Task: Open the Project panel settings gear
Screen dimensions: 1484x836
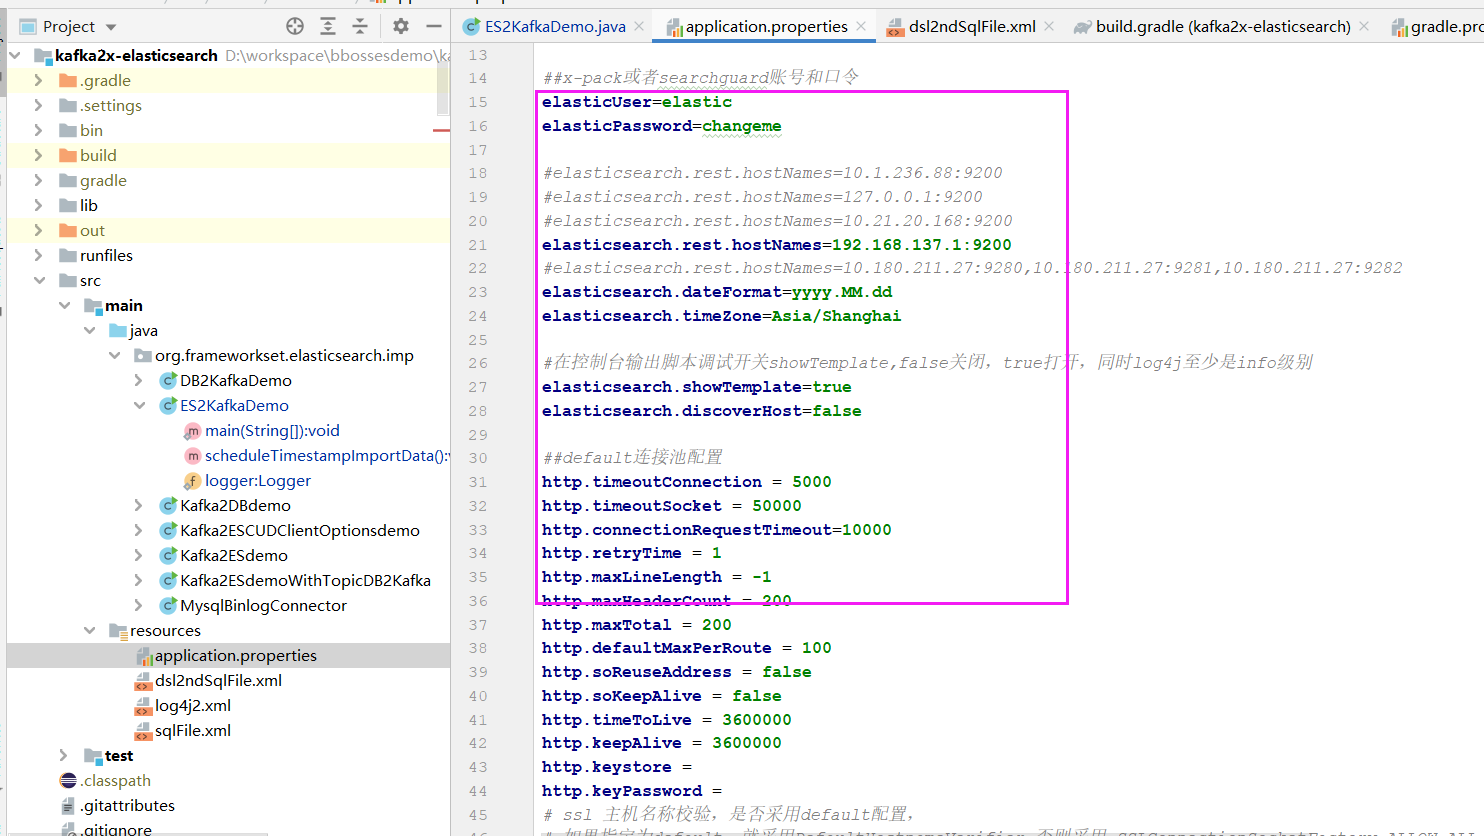Action: 401,26
